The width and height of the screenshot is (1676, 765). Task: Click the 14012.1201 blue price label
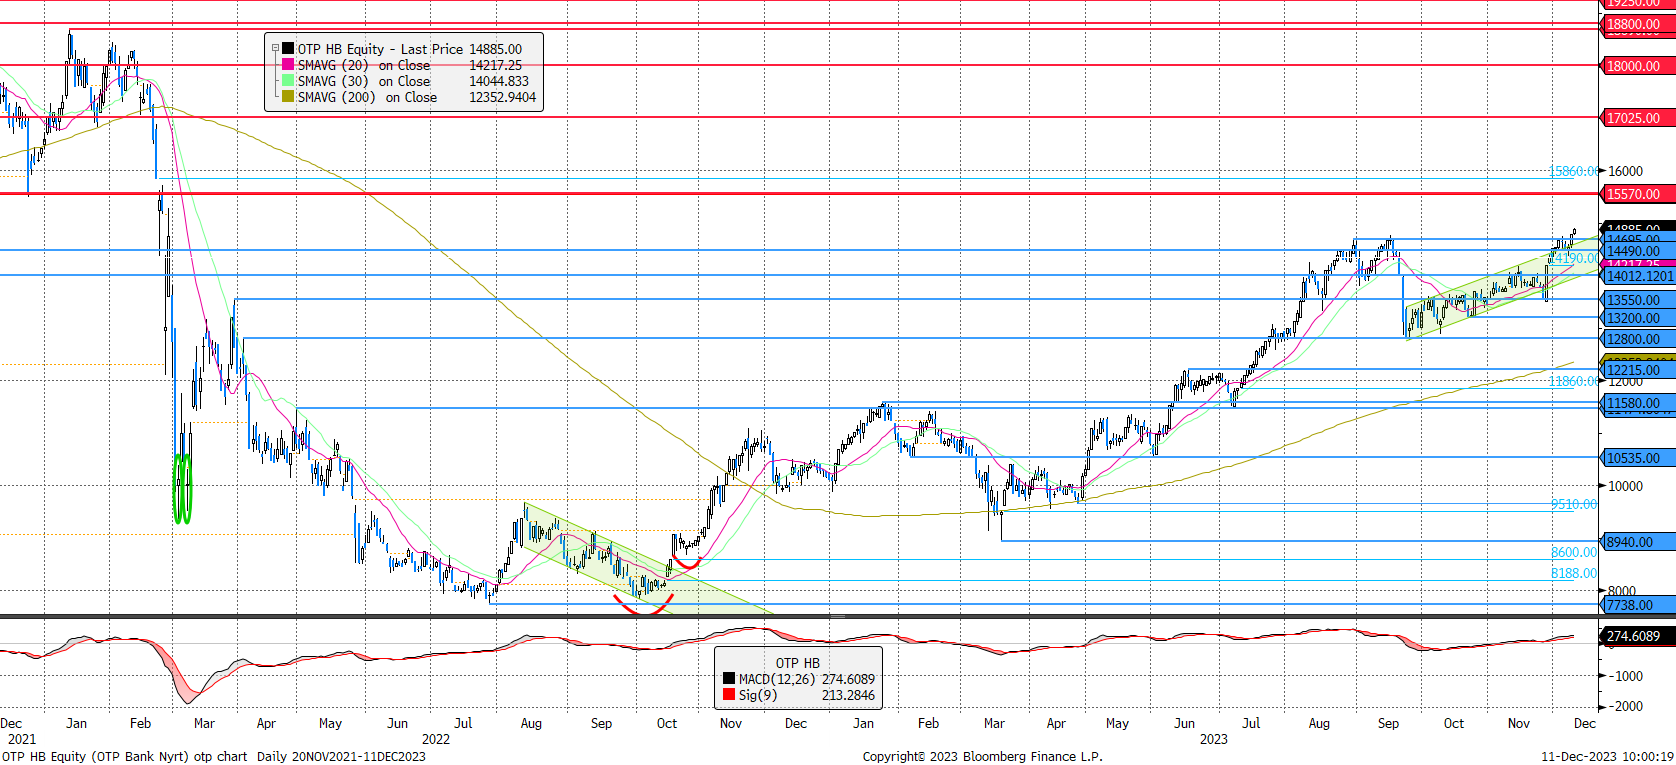tap(1639, 276)
